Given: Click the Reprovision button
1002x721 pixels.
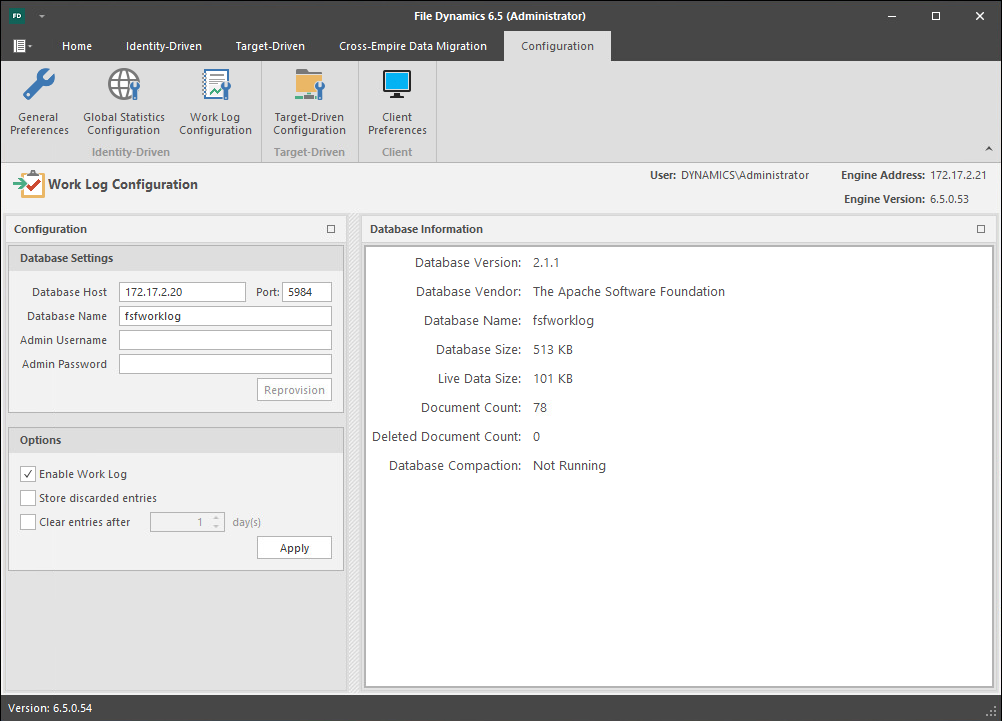Looking at the screenshot, I should tap(294, 390).
